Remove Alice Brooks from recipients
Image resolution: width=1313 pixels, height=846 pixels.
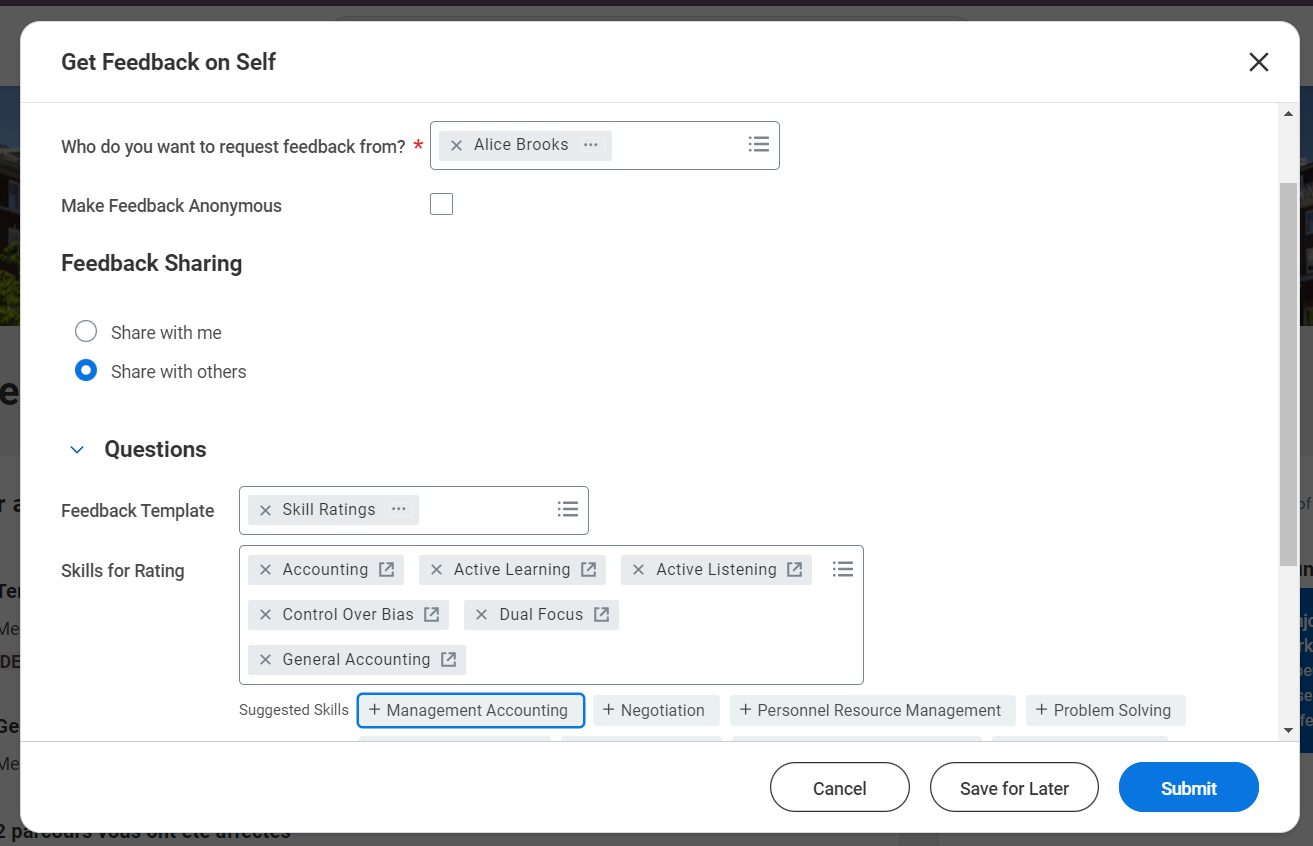click(x=456, y=146)
